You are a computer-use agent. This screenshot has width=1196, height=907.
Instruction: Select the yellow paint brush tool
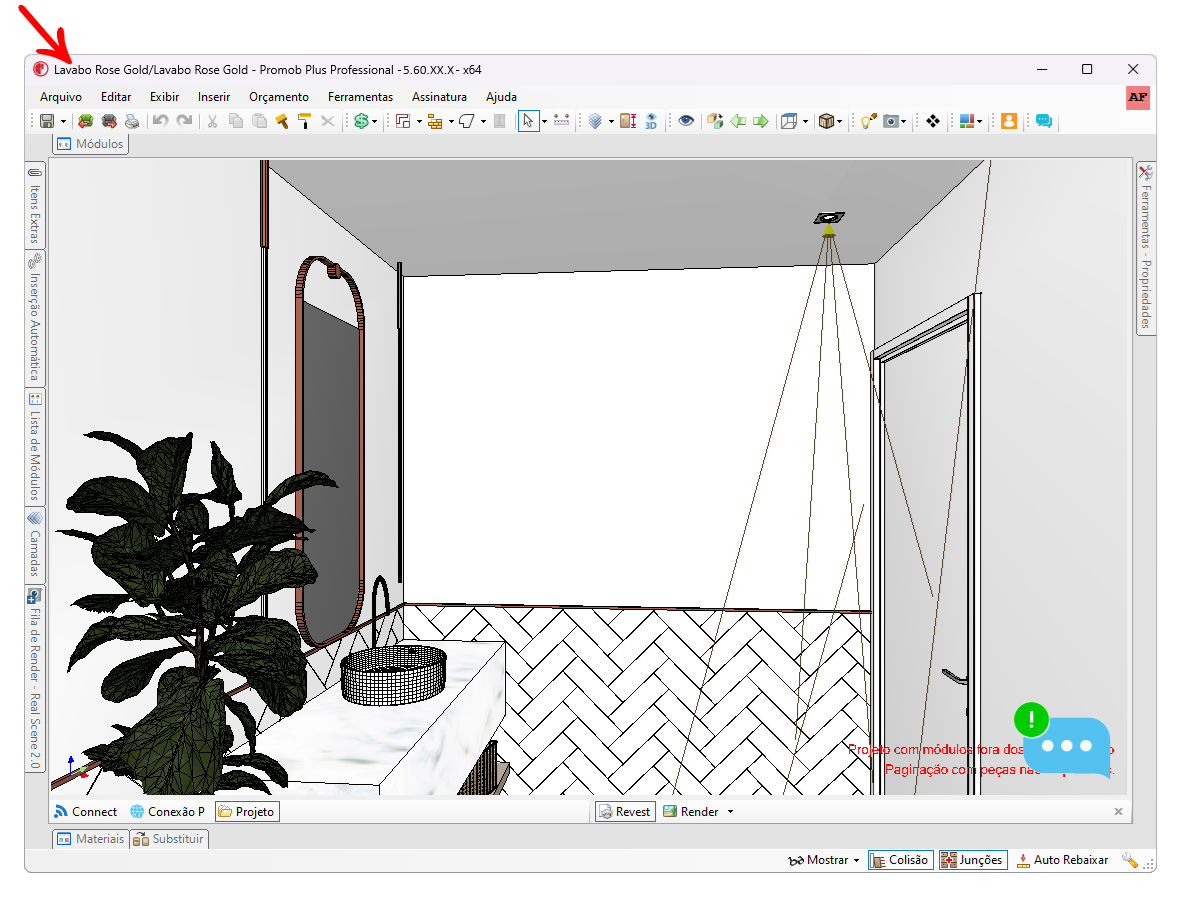(282, 121)
